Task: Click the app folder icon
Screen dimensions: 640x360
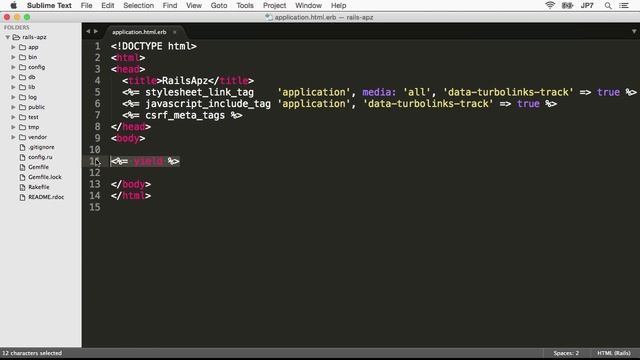Action: [22, 47]
